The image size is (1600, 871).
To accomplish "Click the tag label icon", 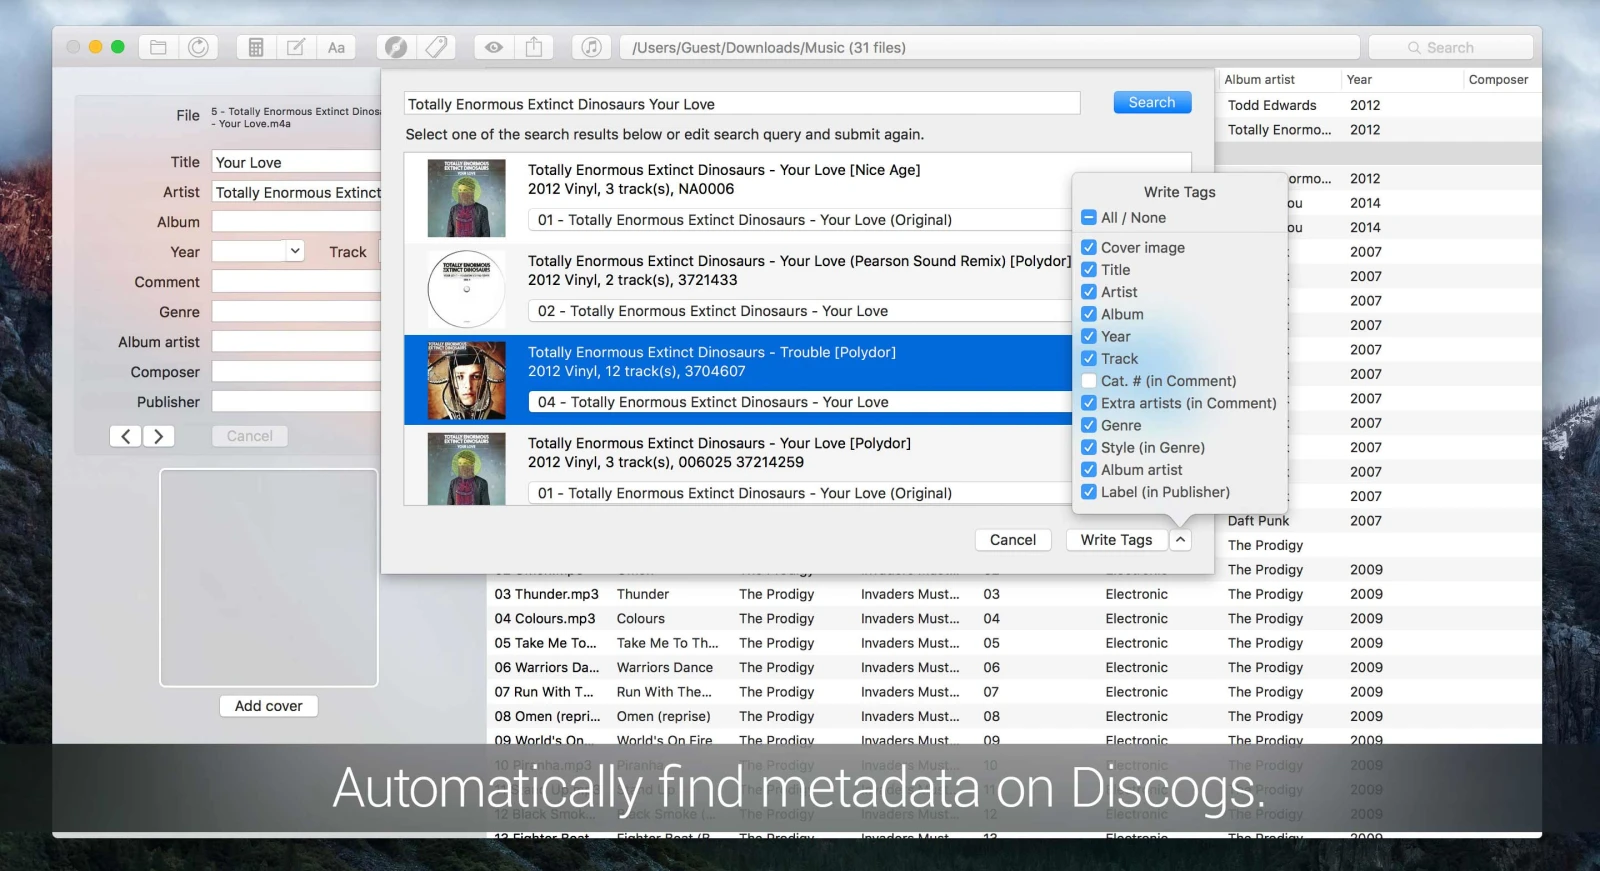I will click(x=436, y=47).
